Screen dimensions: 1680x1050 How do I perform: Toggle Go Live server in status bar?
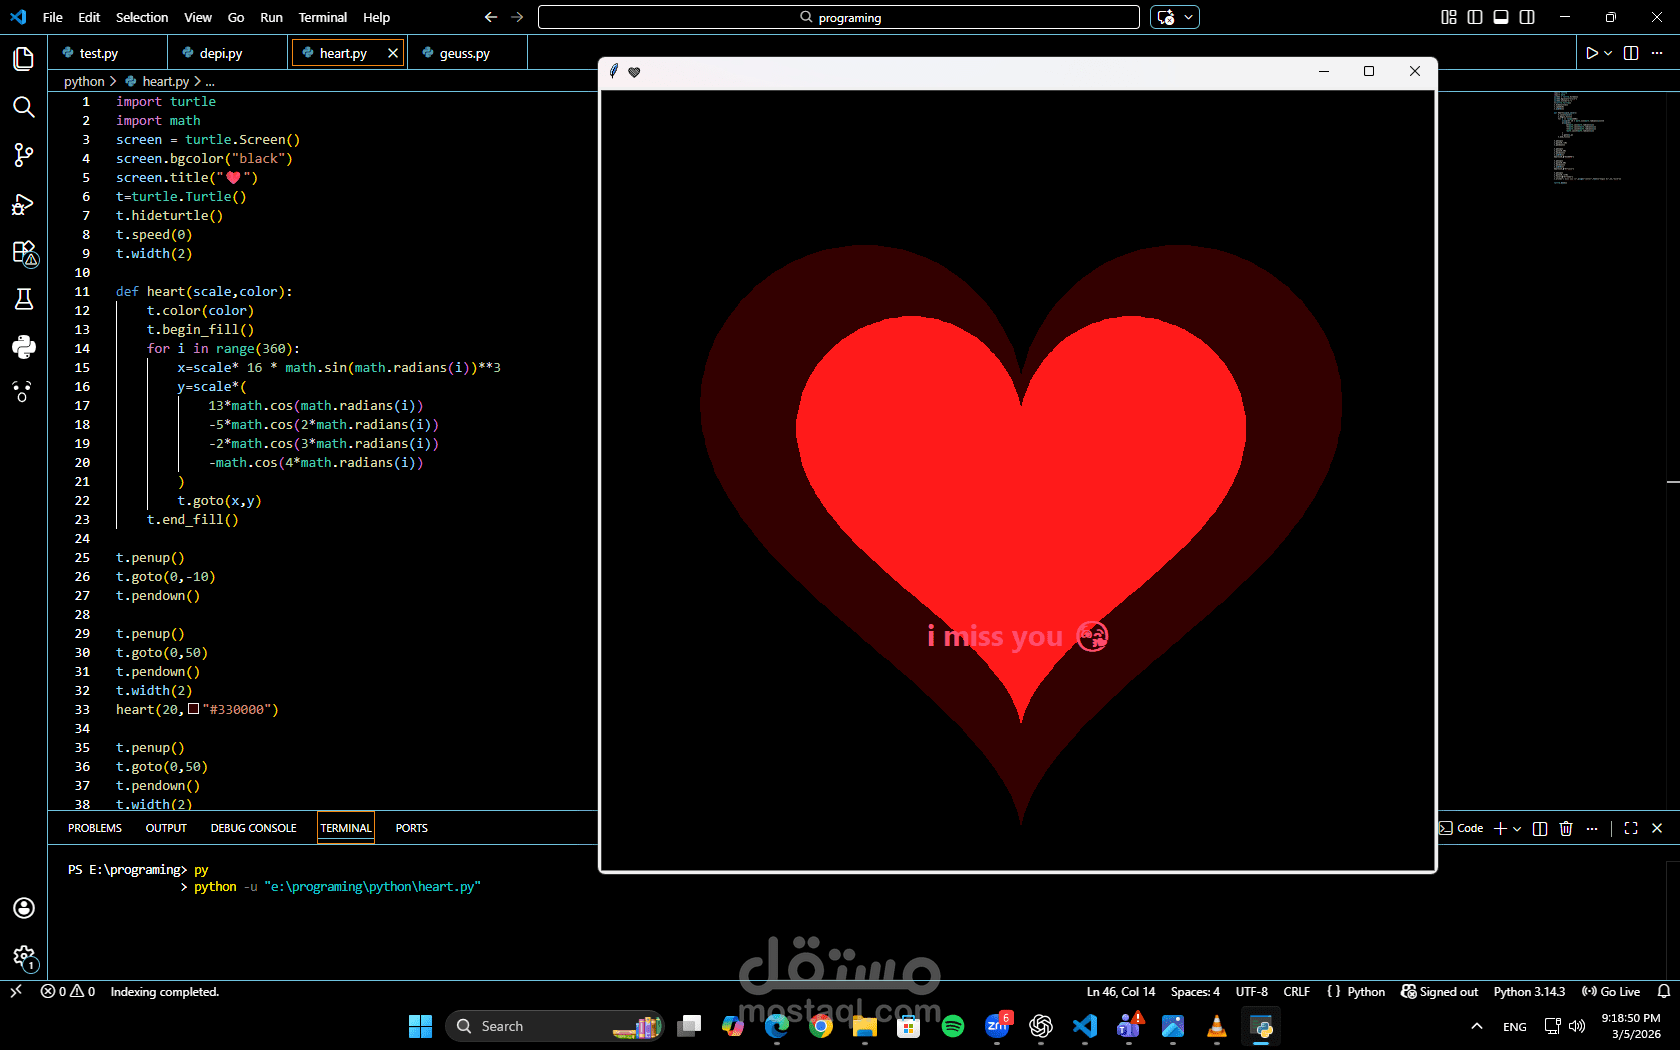tap(1613, 992)
